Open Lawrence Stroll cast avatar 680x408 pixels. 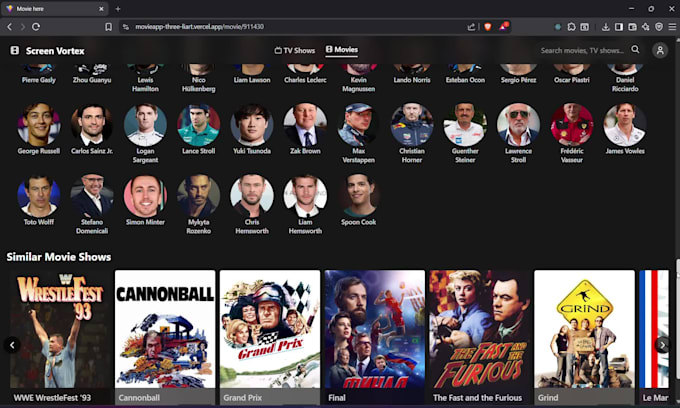(x=518, y=124)
